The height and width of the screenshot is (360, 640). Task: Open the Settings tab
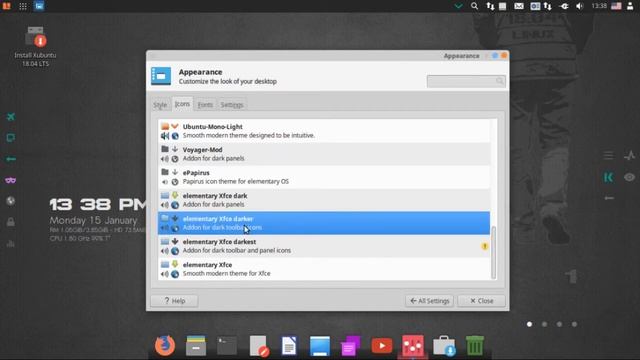pyautogui.click(x=232, y=105)
